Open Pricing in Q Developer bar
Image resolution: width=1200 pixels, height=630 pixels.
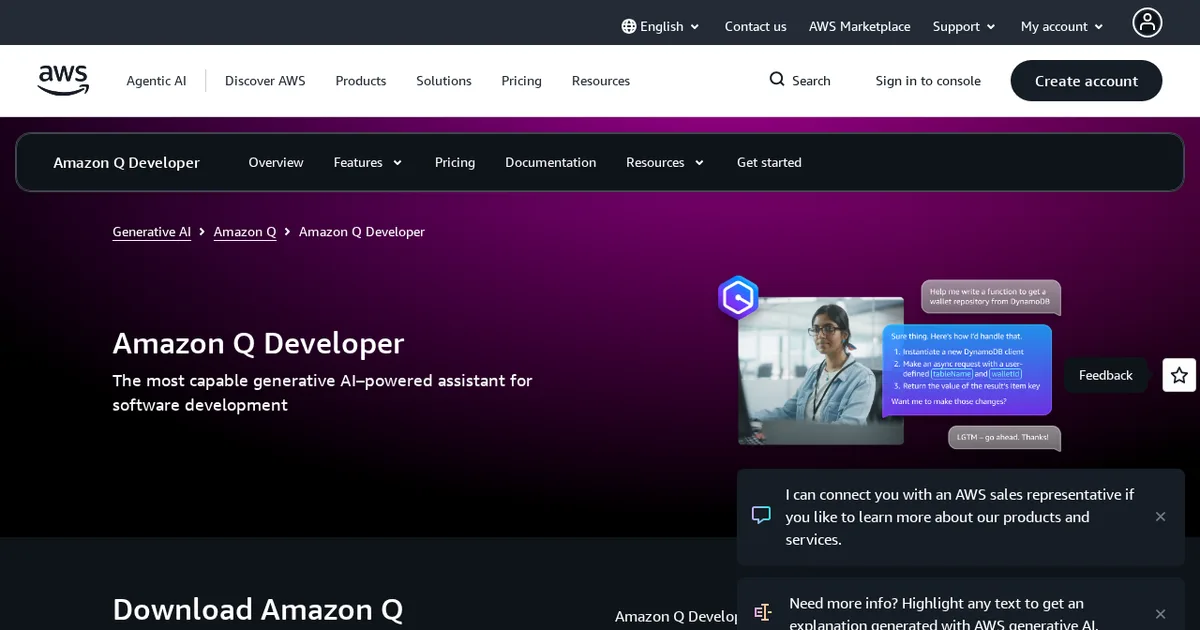pos(455,162)
